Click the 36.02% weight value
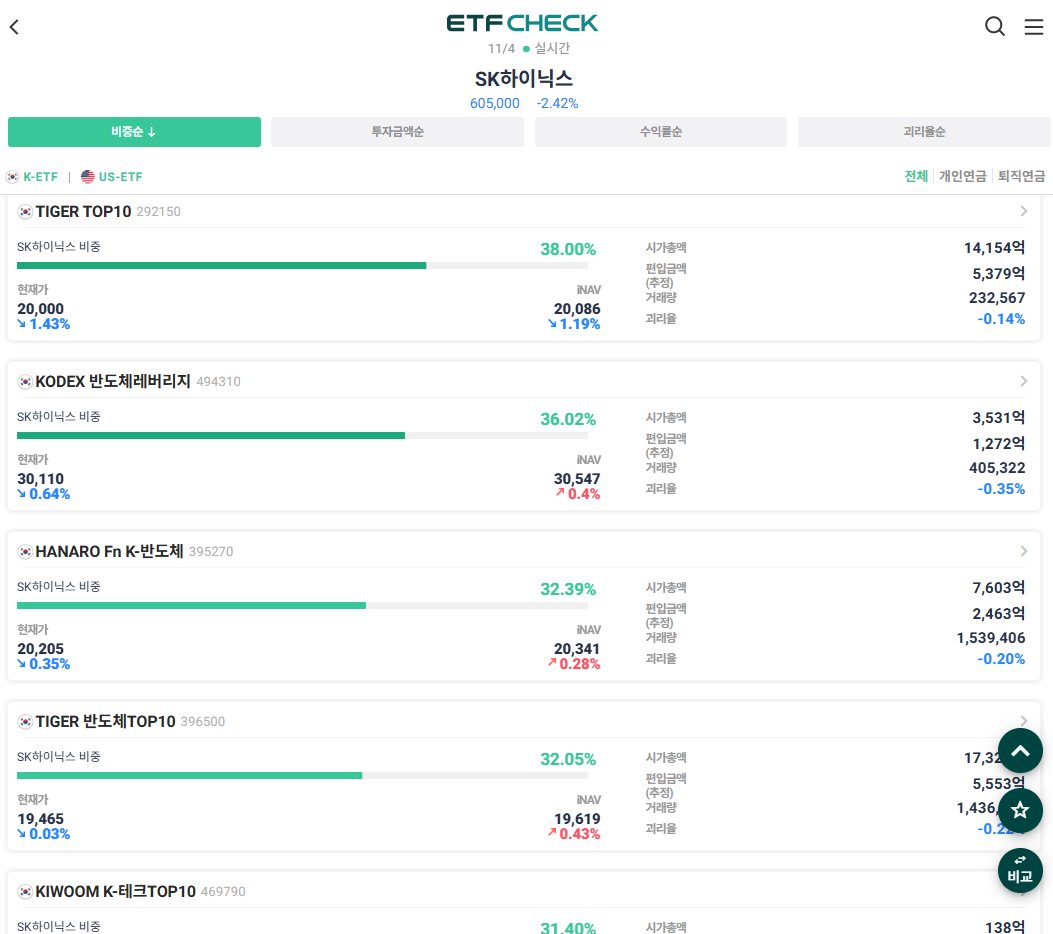This screenshot has width=1053, height=934. [x=568, y=419]
